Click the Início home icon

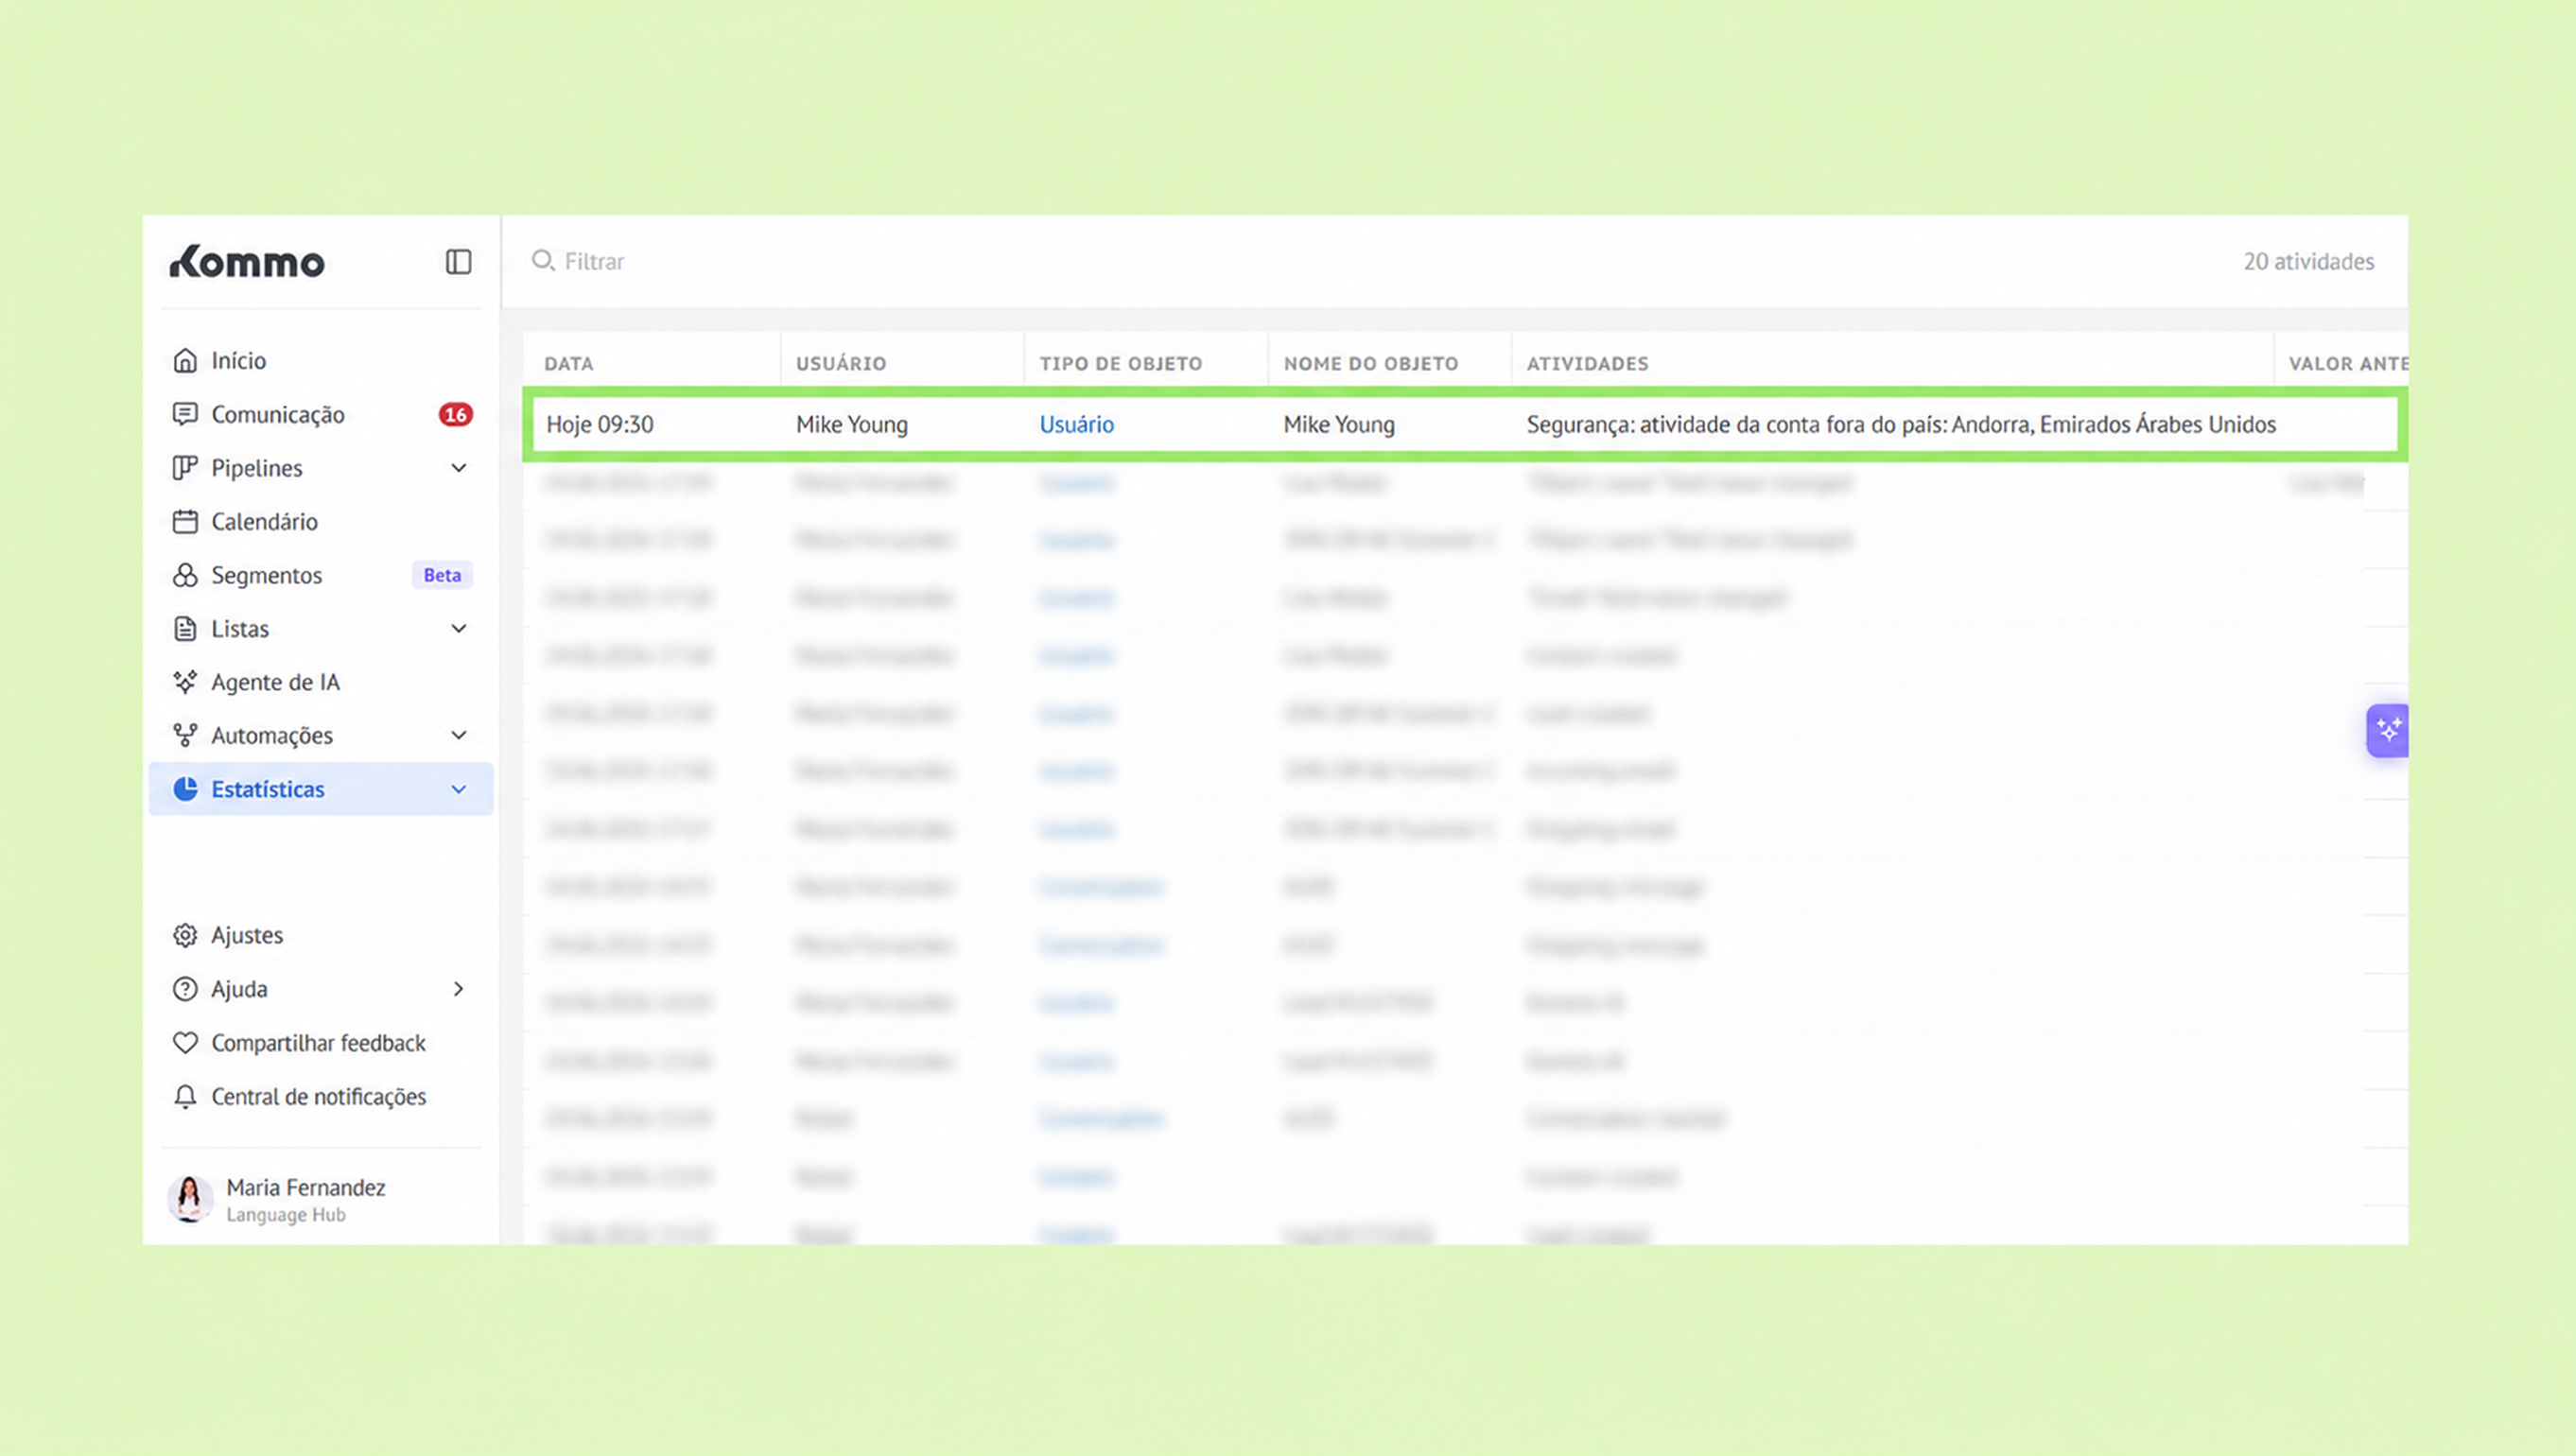[185, 360]
